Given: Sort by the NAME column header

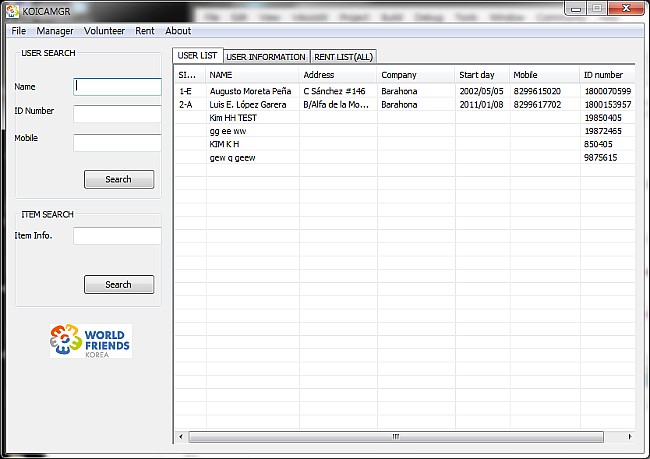Looking at the screenshot, I should pyautogui.click(x=252, y=75).
